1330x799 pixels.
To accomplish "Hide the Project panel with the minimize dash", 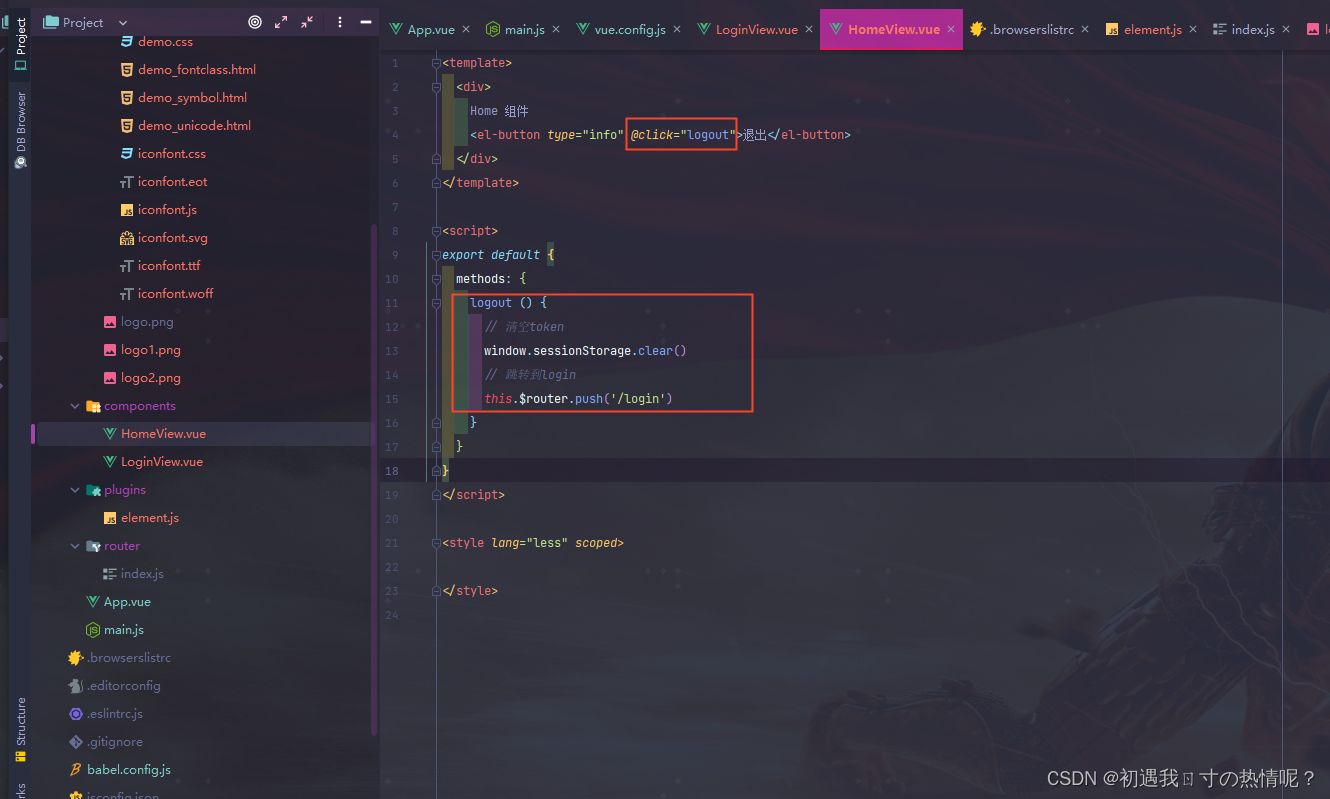I will click(366, 22).
